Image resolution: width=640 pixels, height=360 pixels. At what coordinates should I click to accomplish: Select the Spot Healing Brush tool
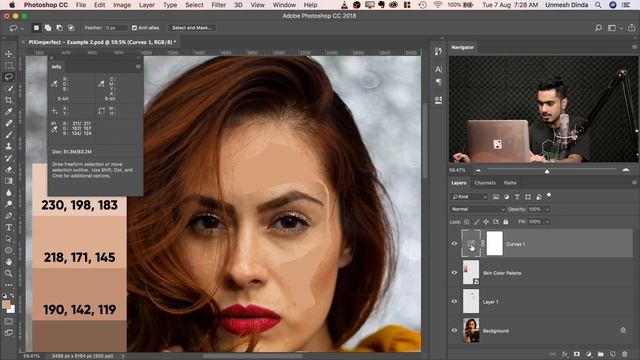[9, 123]
